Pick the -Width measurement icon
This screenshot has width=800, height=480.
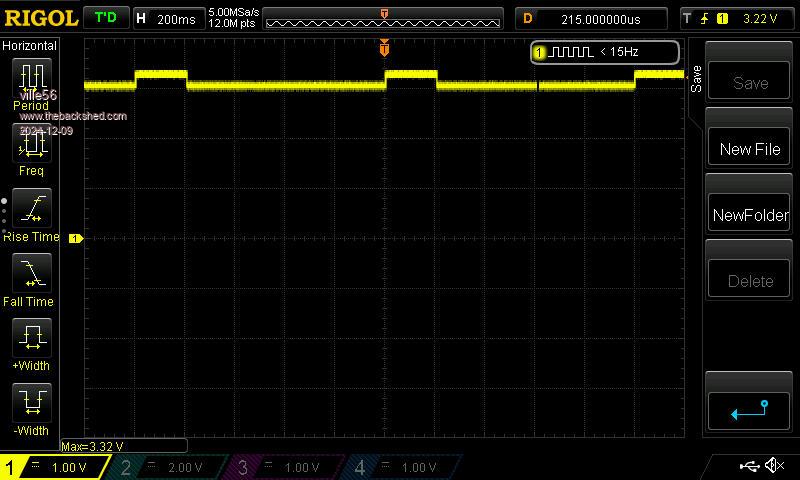[31, 402]
